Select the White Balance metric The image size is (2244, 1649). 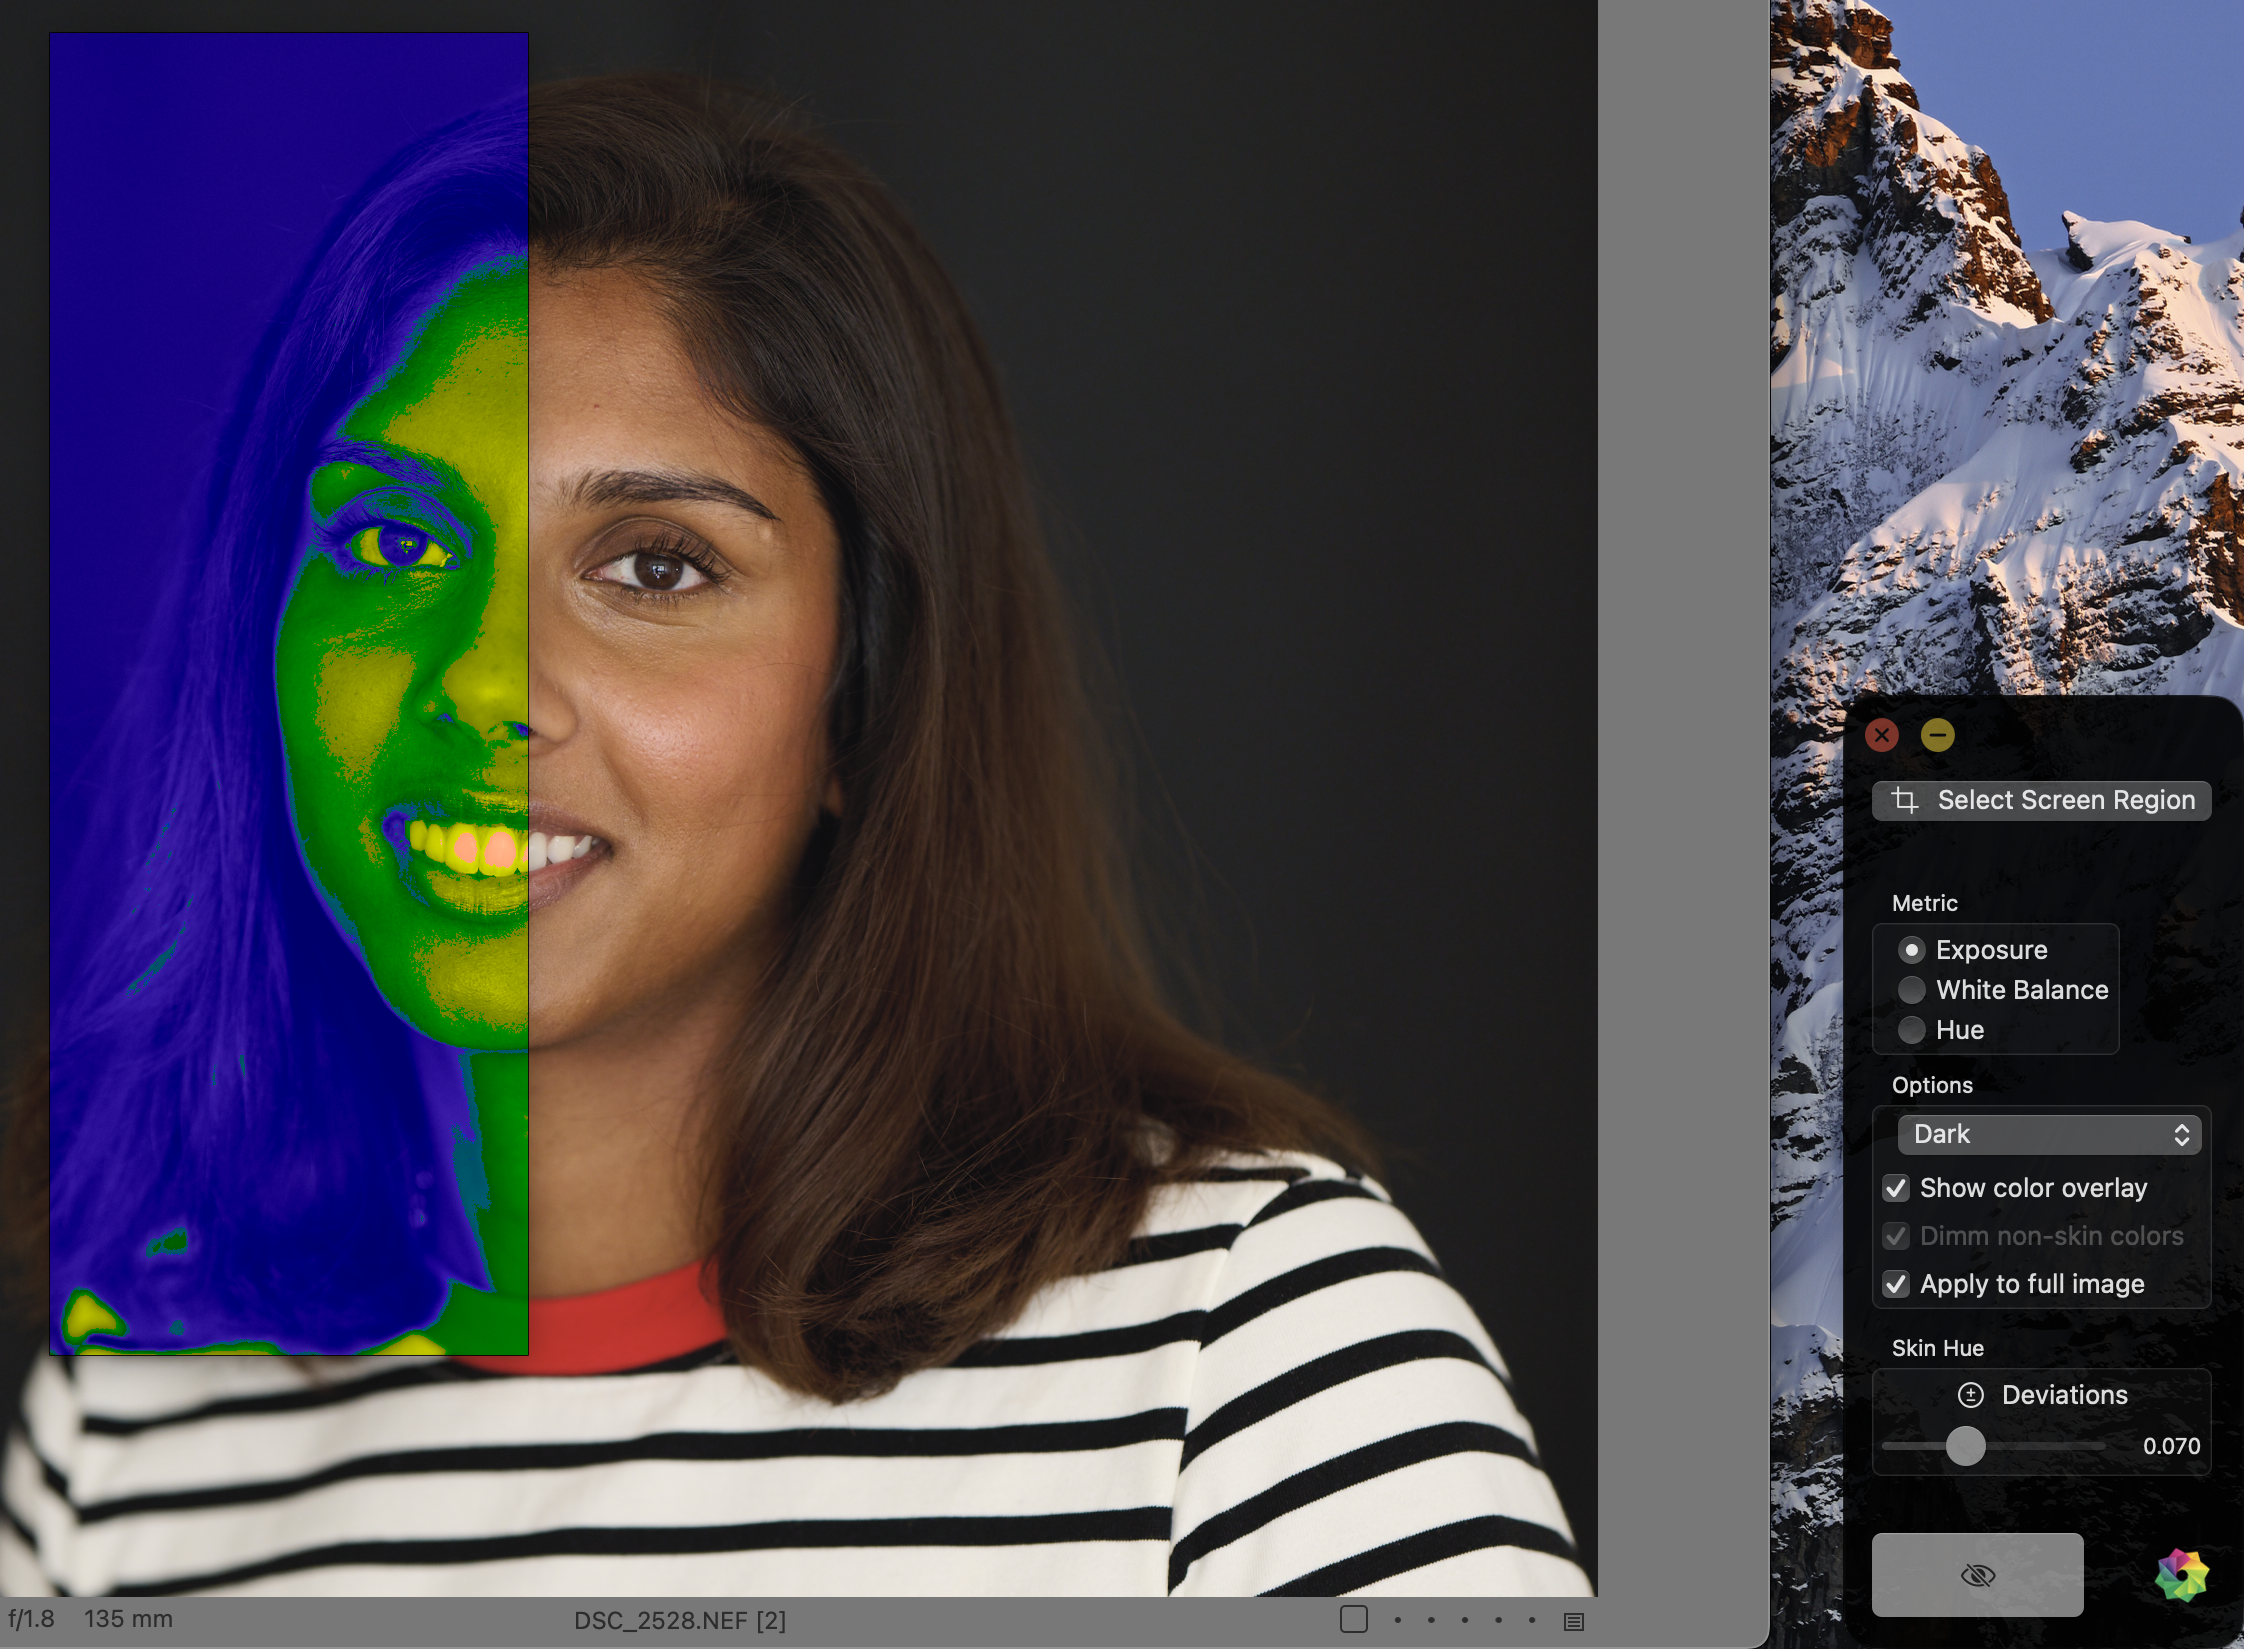coord(1911,990)
